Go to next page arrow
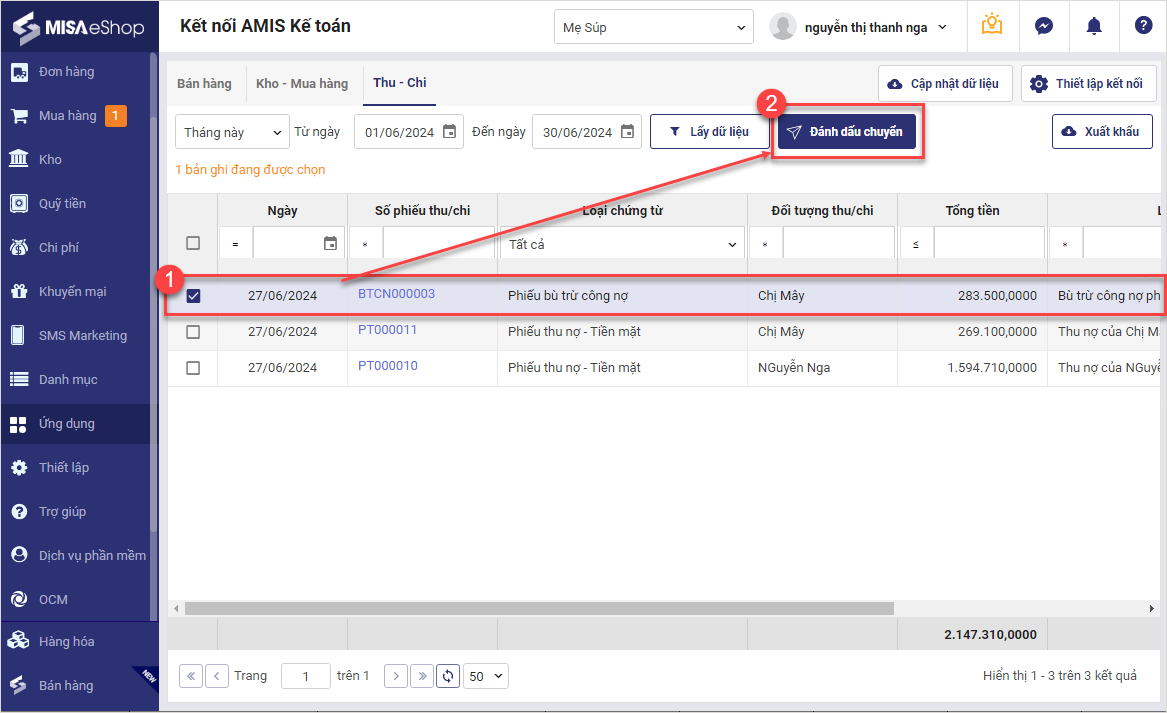1167x713 pixels. click(x=396, y=676)
